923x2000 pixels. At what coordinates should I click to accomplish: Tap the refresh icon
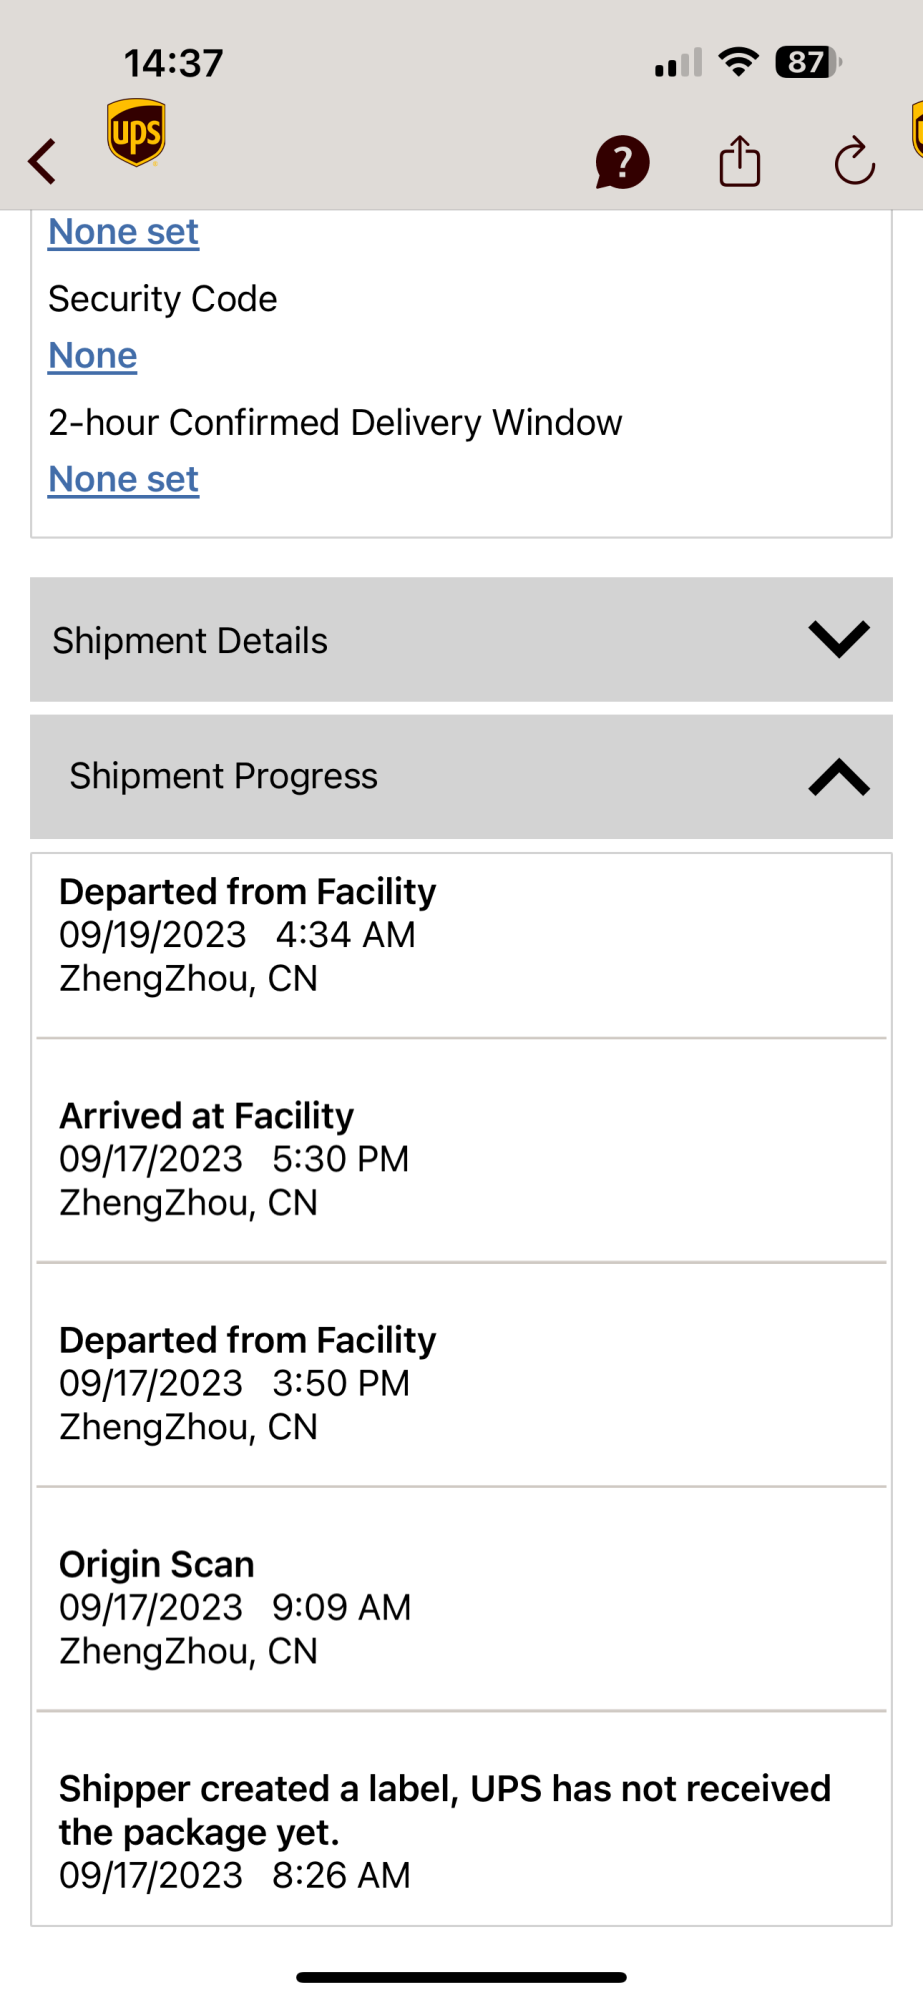[x=855, y=161]
